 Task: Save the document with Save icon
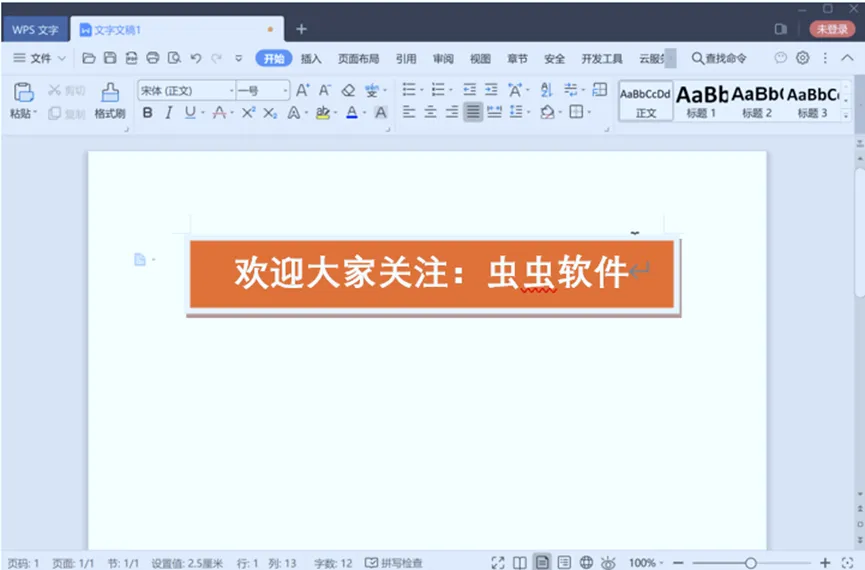(x=110, y=58)
